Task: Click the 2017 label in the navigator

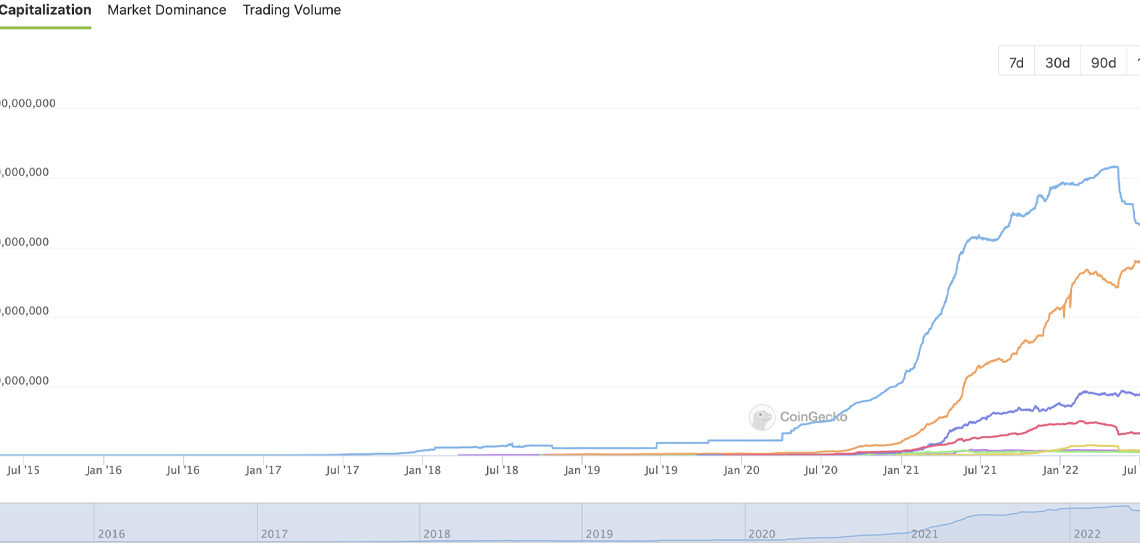Action: (274, 534)
